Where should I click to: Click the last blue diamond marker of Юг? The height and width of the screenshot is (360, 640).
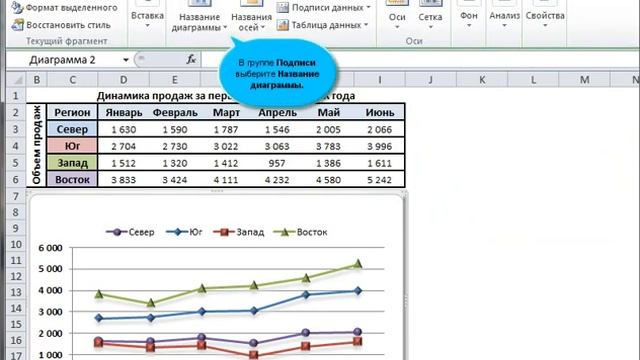(x=358, y=291)
